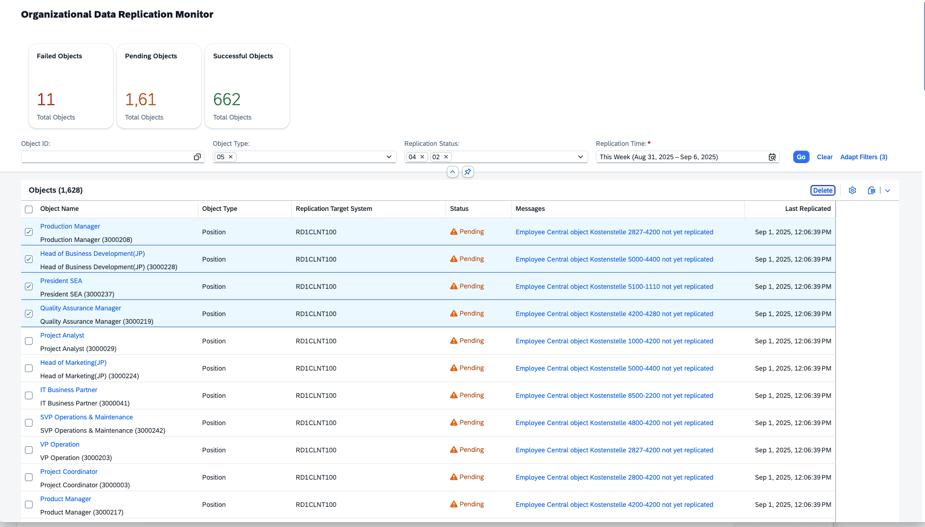Click the Clear filters button
The height and width of the screenshot is (527, 925).
click(x=824, y=157)
